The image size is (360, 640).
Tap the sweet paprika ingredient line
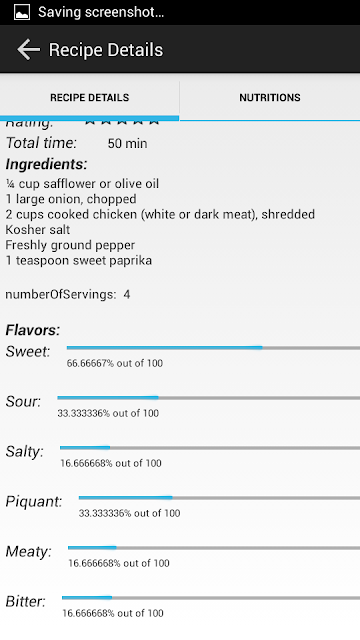point(79,260)
